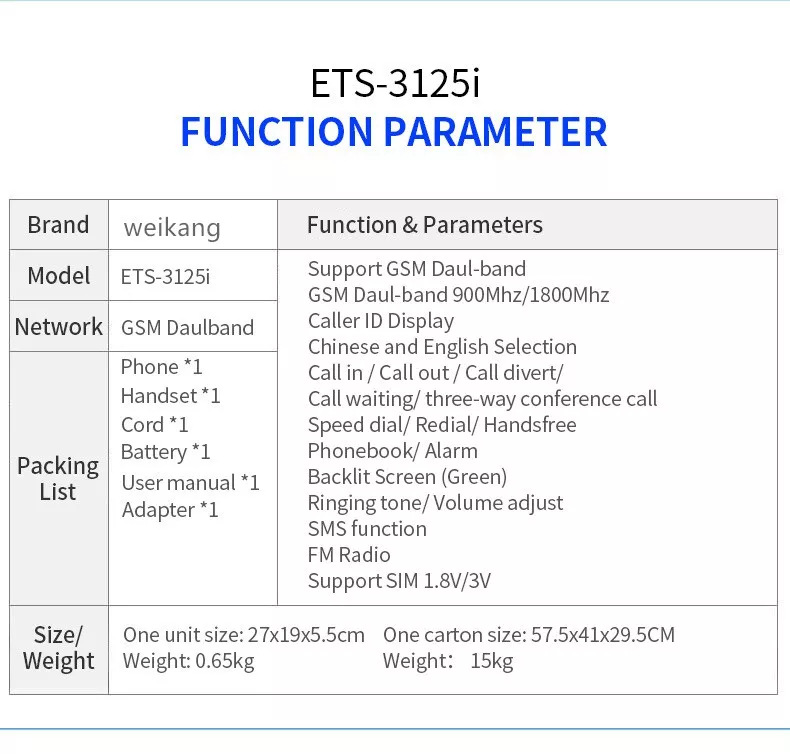790x754 pixels.
Task: Click the Caller ID Display line
Action: coord(380,321)
